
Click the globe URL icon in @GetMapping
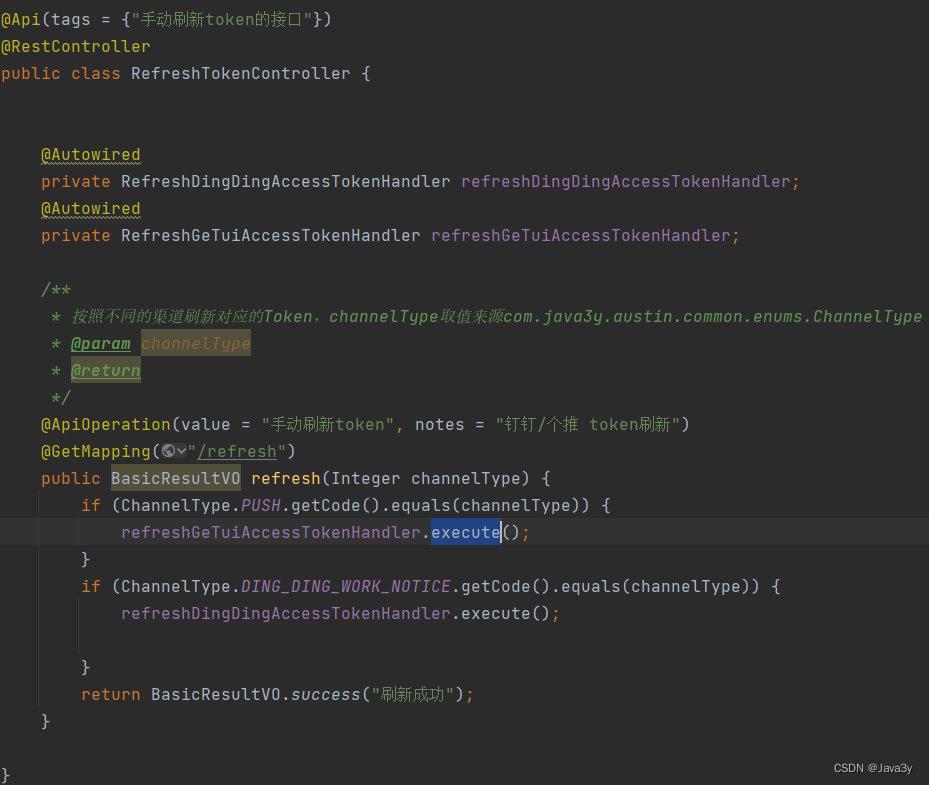169,451
